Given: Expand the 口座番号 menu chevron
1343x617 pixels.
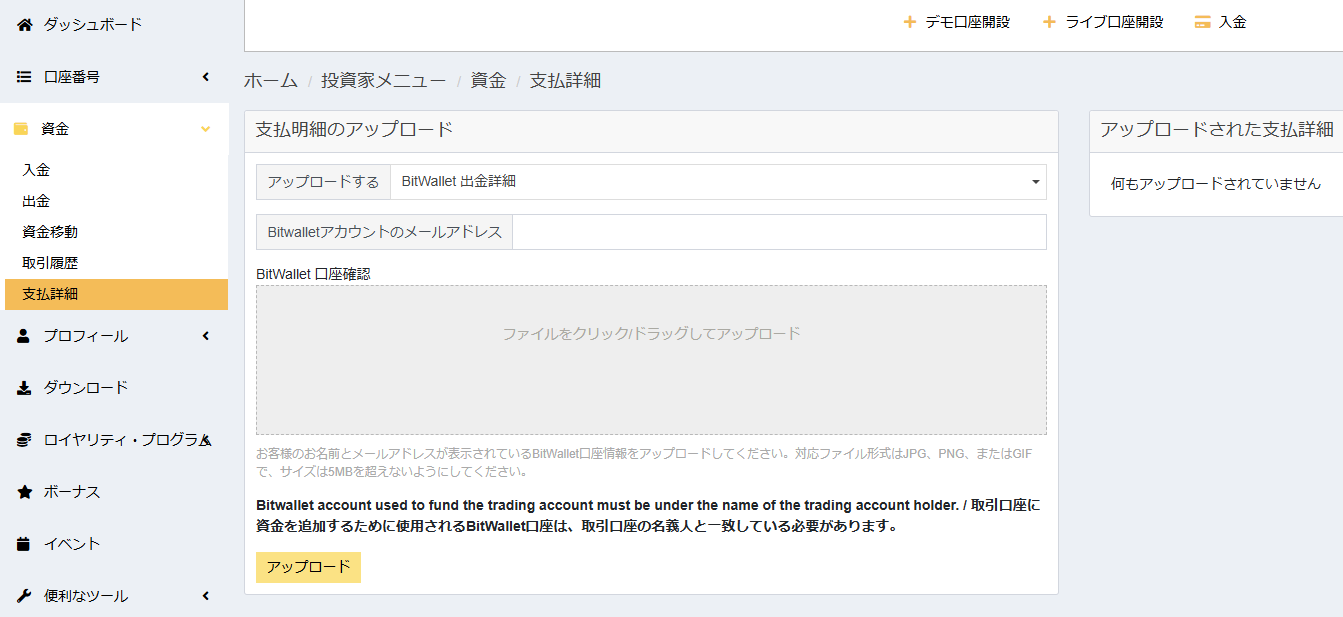Looking at the screenshot, I should tap(205, 77).
